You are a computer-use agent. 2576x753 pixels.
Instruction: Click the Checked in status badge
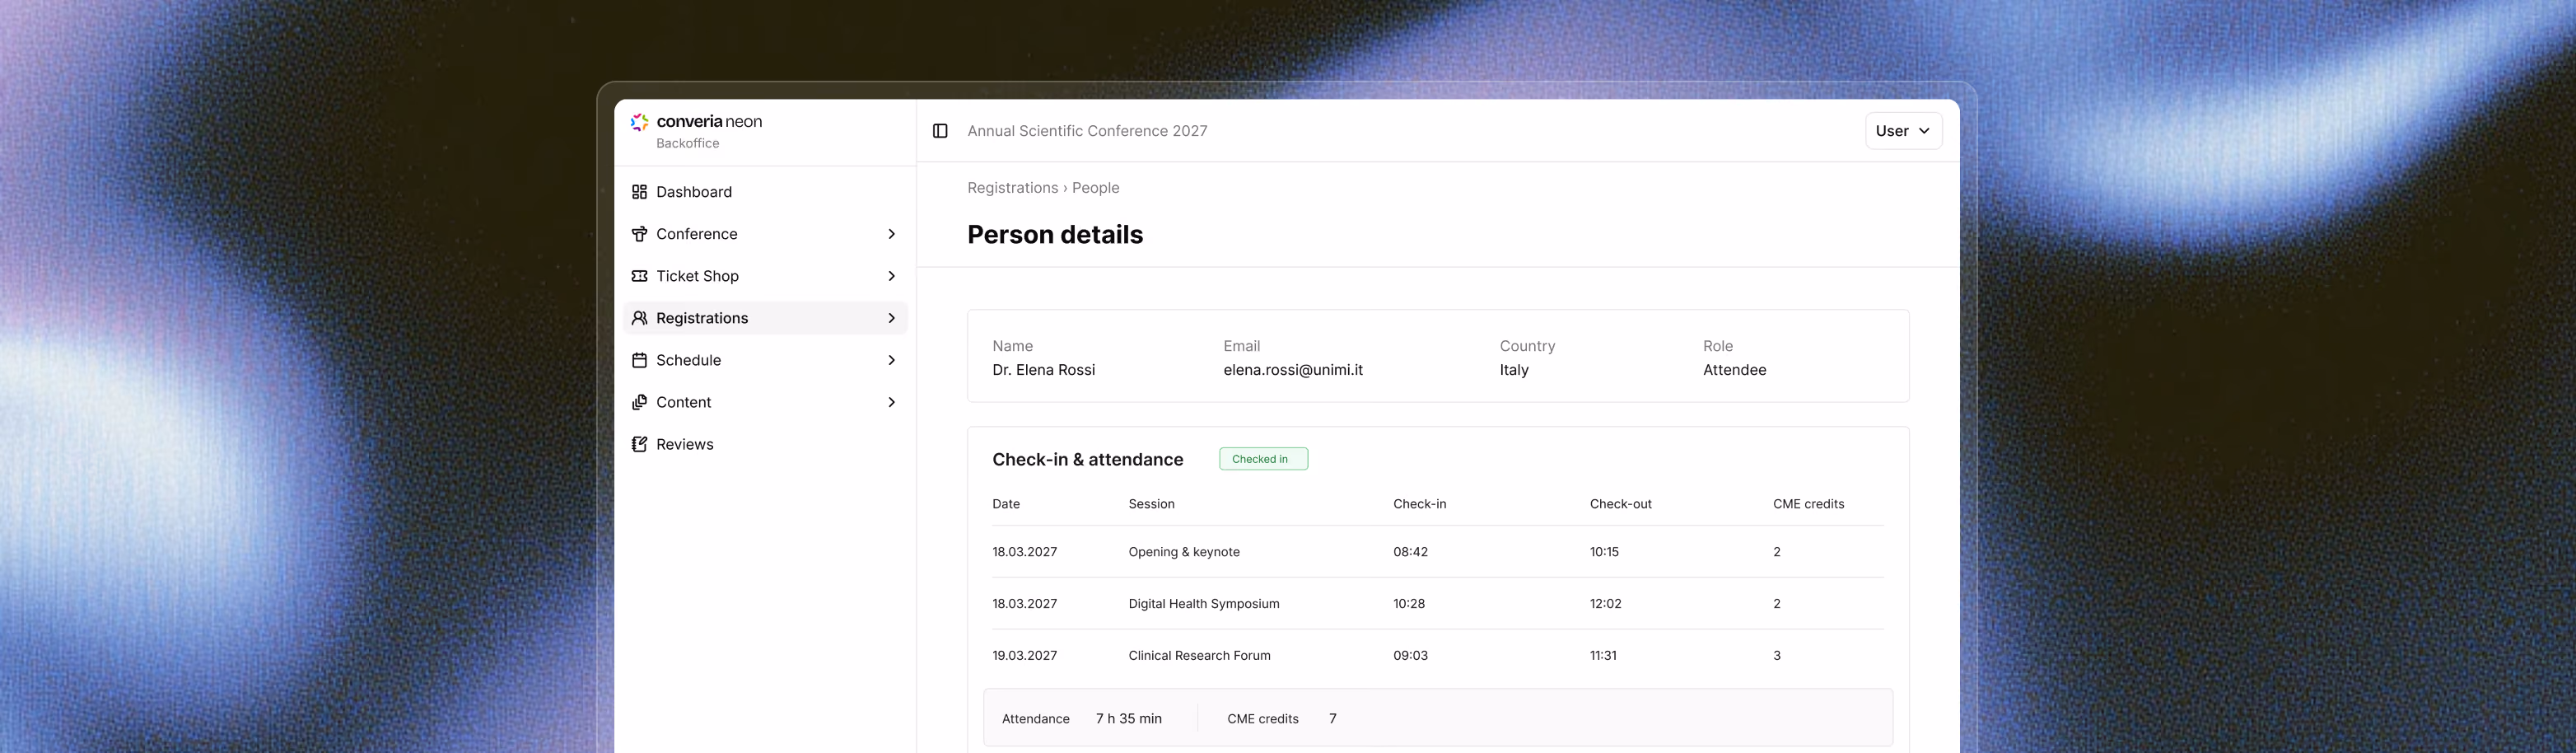[1263, 459]
